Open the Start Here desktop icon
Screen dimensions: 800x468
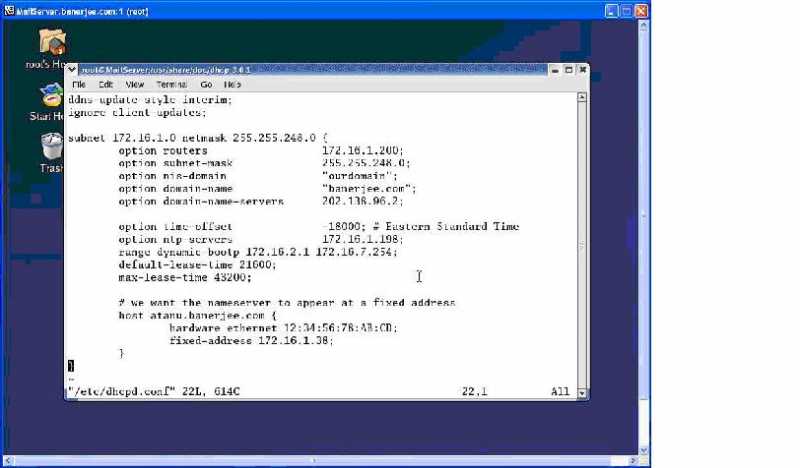(52, 96)
